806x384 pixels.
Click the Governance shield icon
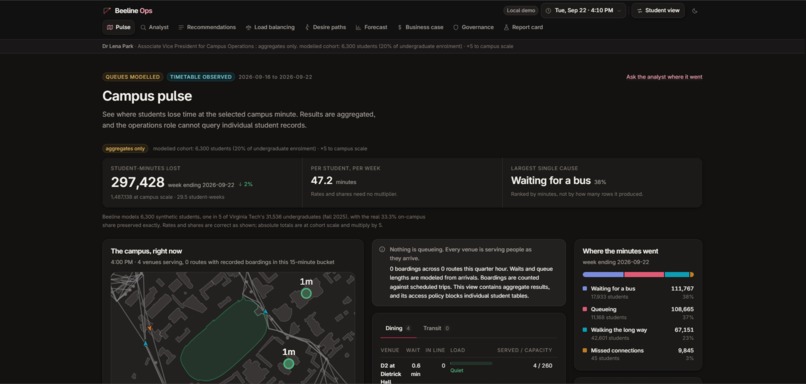click(455, 27)
